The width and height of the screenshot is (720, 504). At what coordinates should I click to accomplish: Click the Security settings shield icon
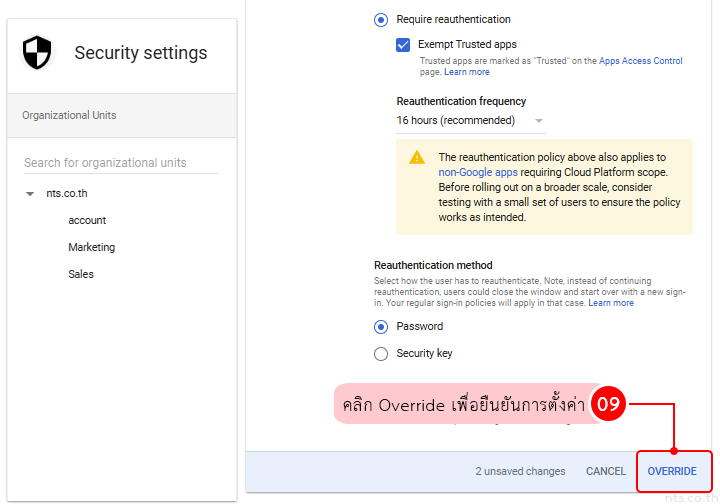[37, 52]
